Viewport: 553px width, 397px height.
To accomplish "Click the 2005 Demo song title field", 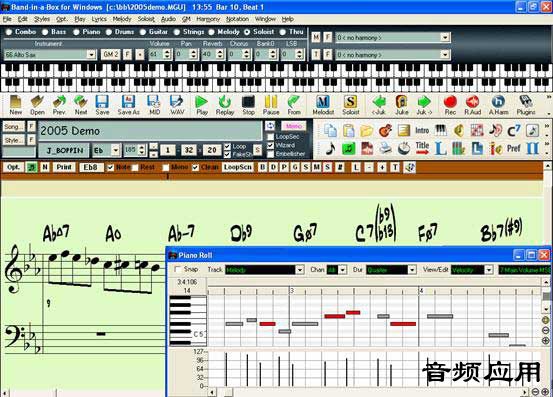I will point(150,131).
